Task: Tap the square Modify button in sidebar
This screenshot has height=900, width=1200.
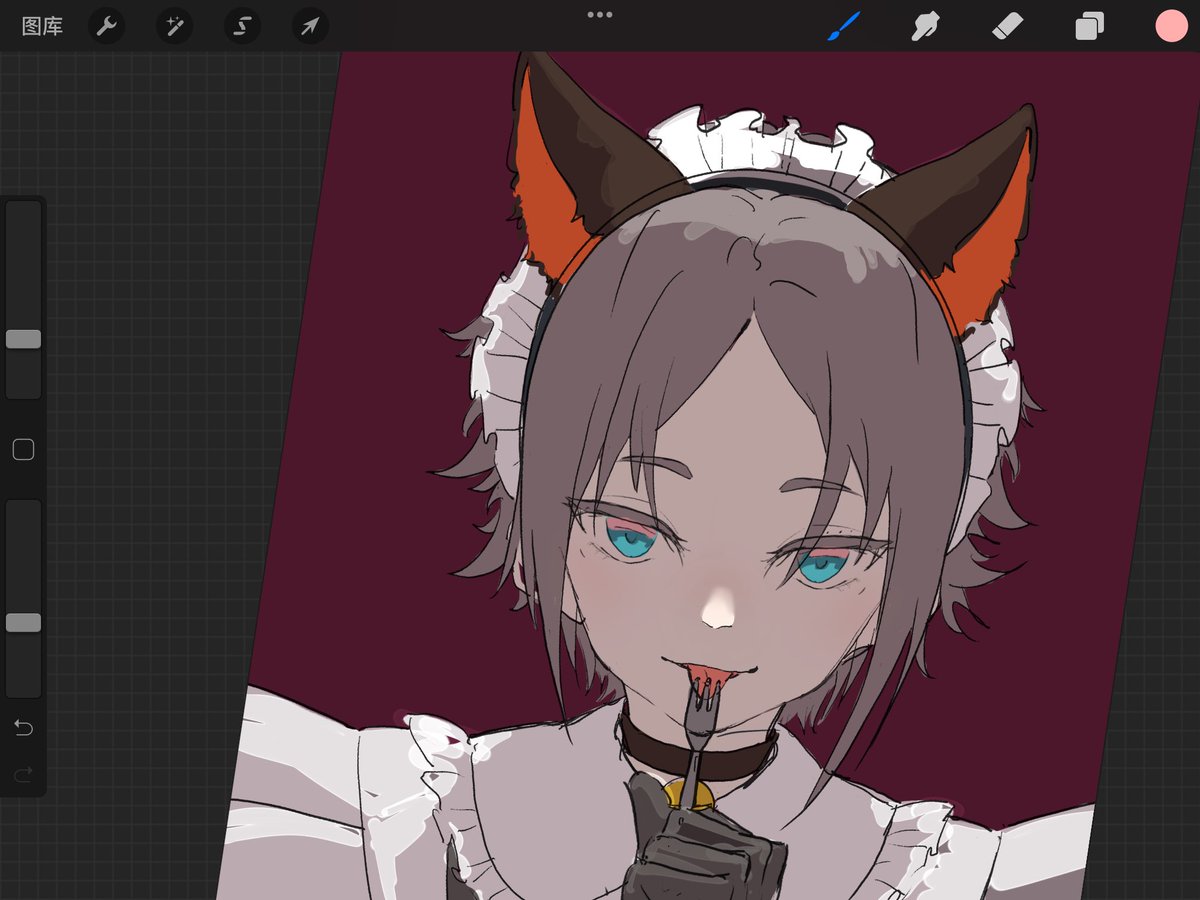Action: tap(23, 450)
